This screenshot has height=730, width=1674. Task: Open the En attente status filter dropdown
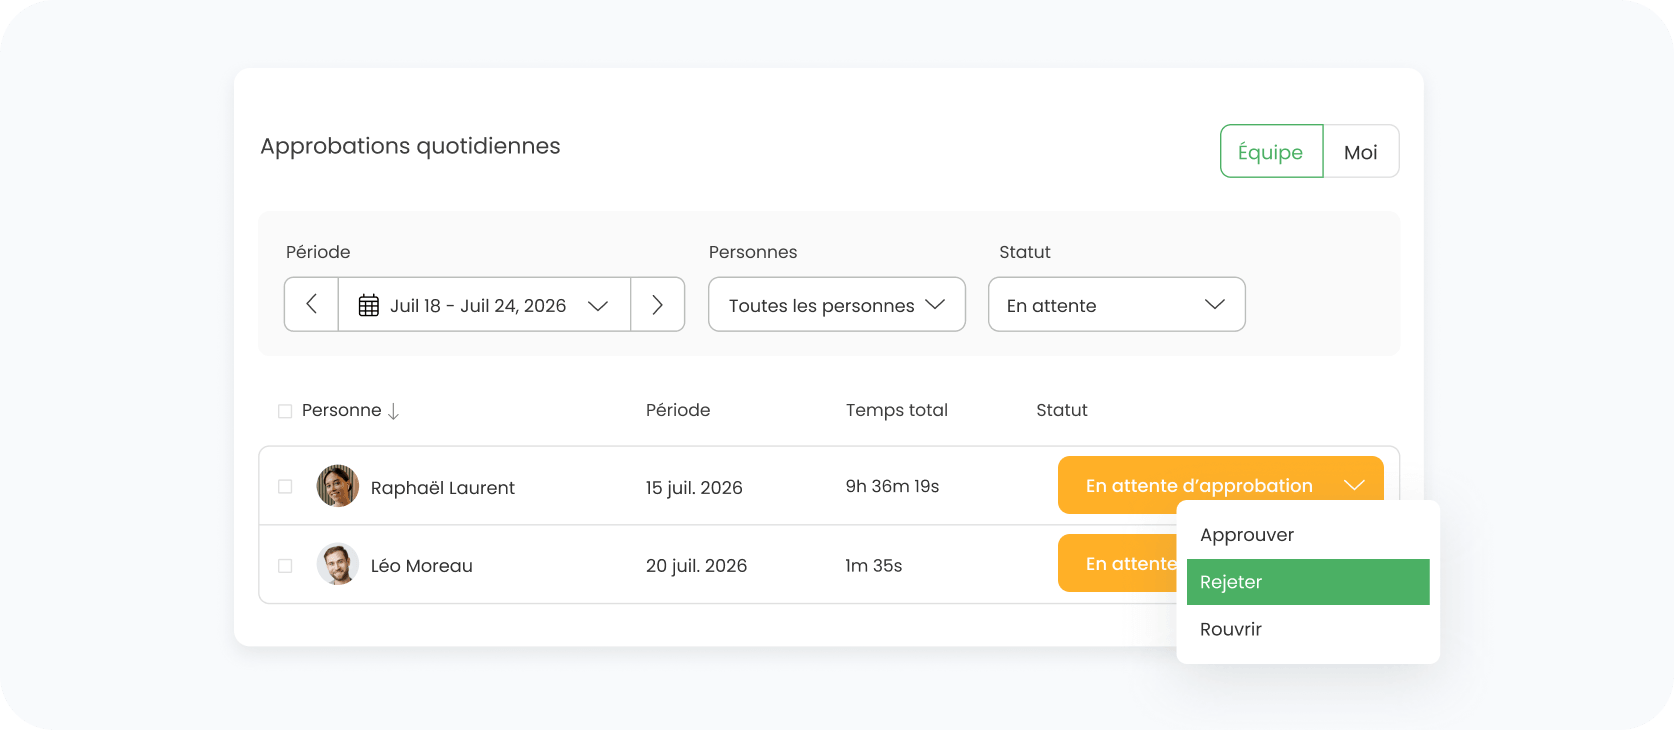pos(1116,305)
